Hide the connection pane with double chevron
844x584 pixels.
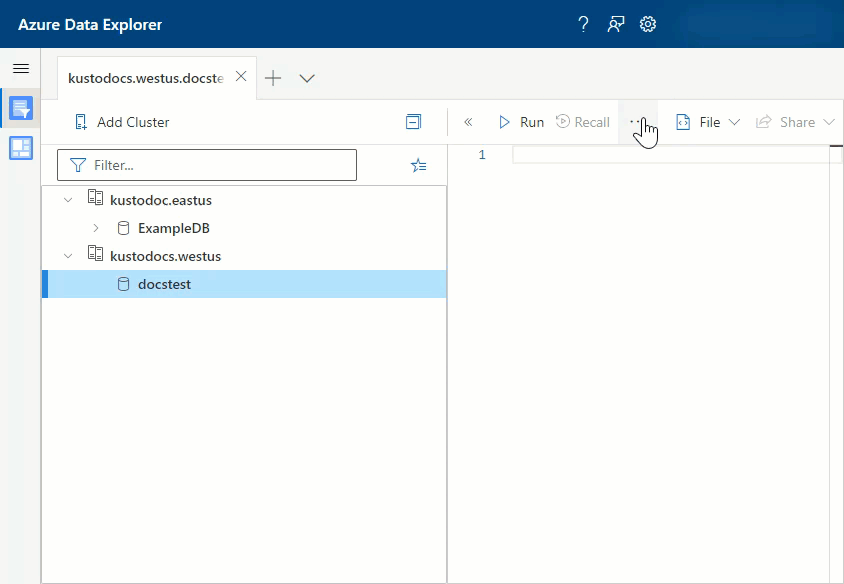point(468,122)
